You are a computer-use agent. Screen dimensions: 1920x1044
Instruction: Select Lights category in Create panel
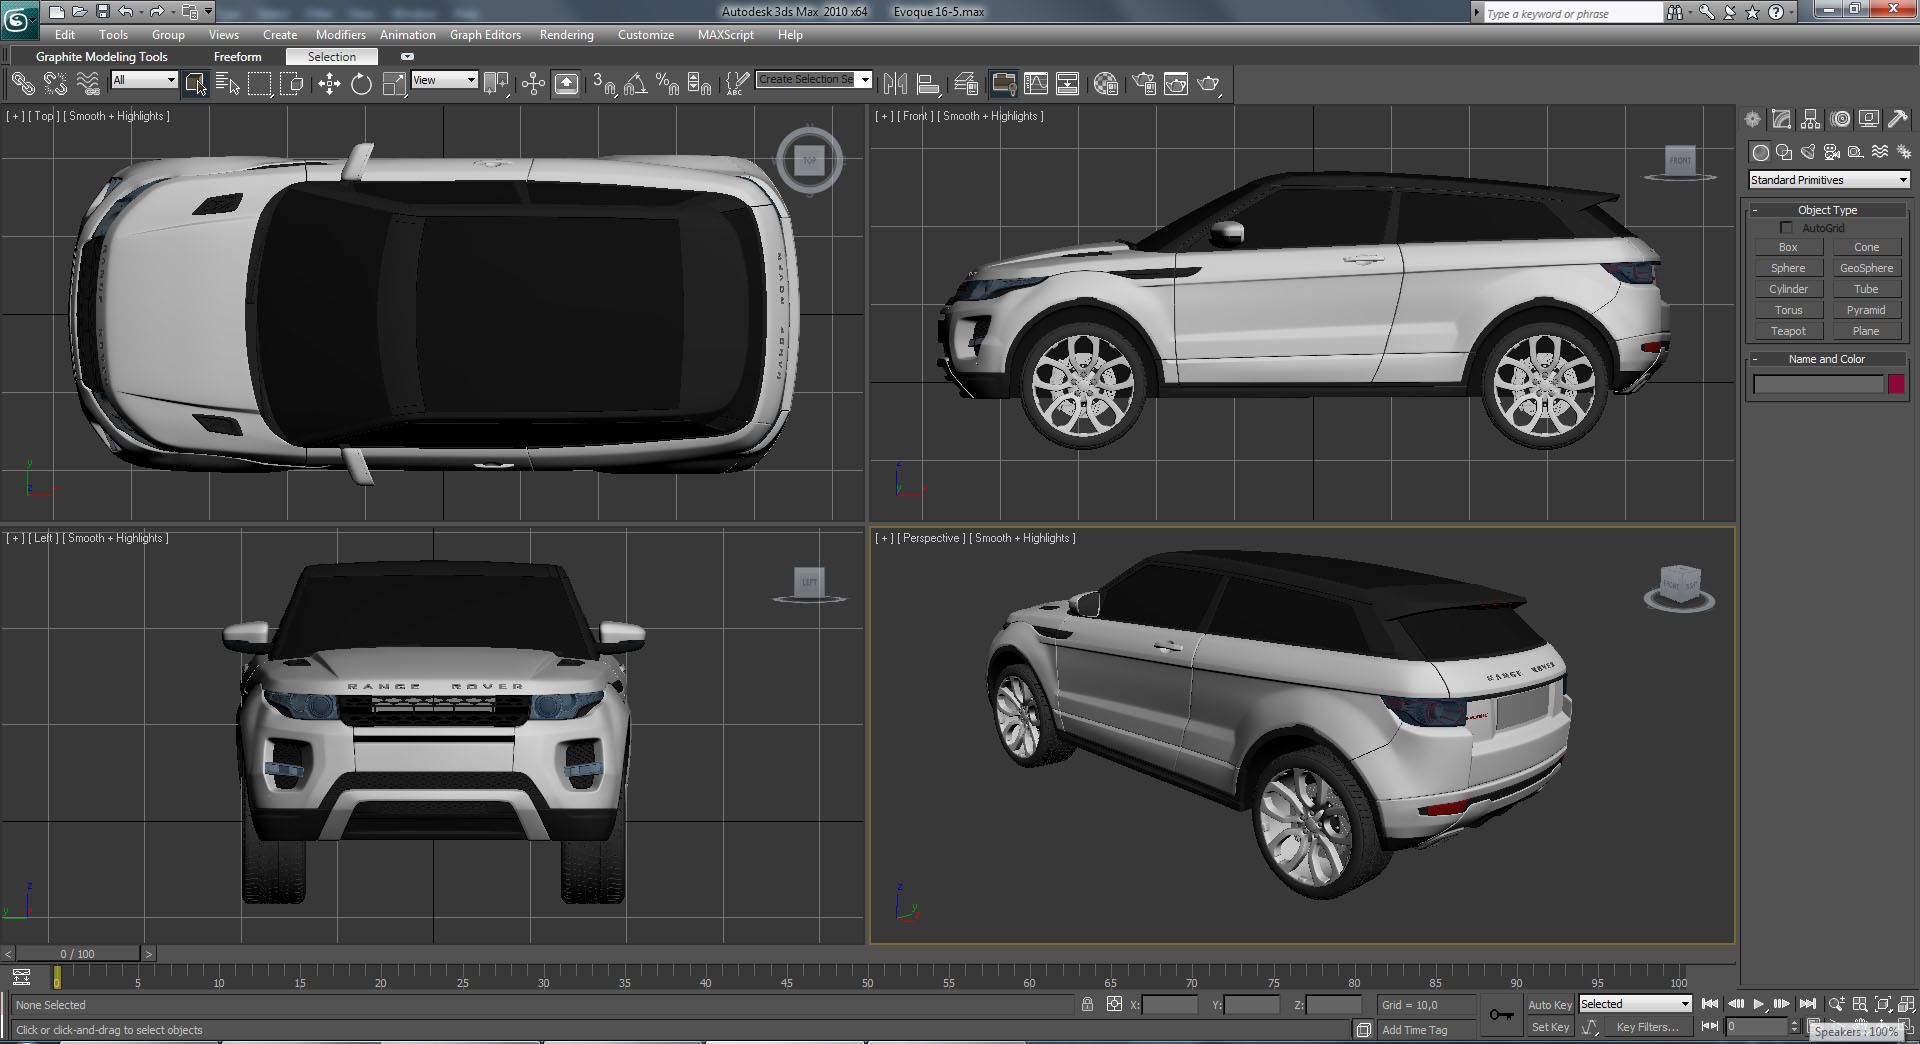tap(1808, 152)
